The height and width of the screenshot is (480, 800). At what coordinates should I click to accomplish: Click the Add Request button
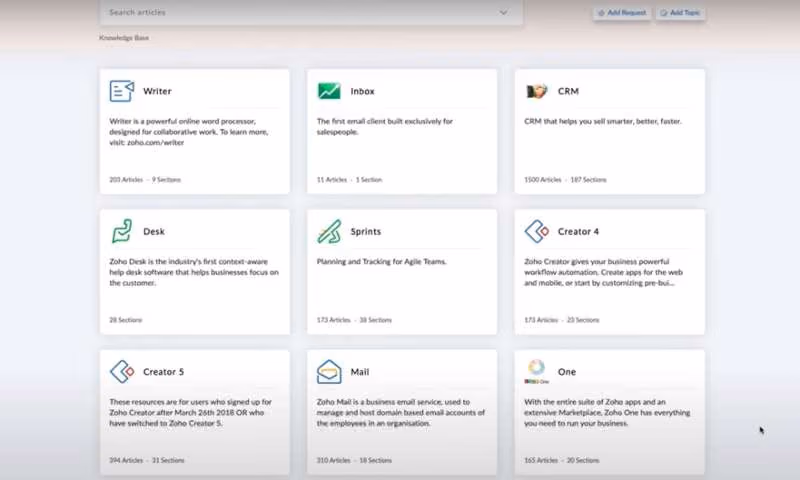(621, 13)
